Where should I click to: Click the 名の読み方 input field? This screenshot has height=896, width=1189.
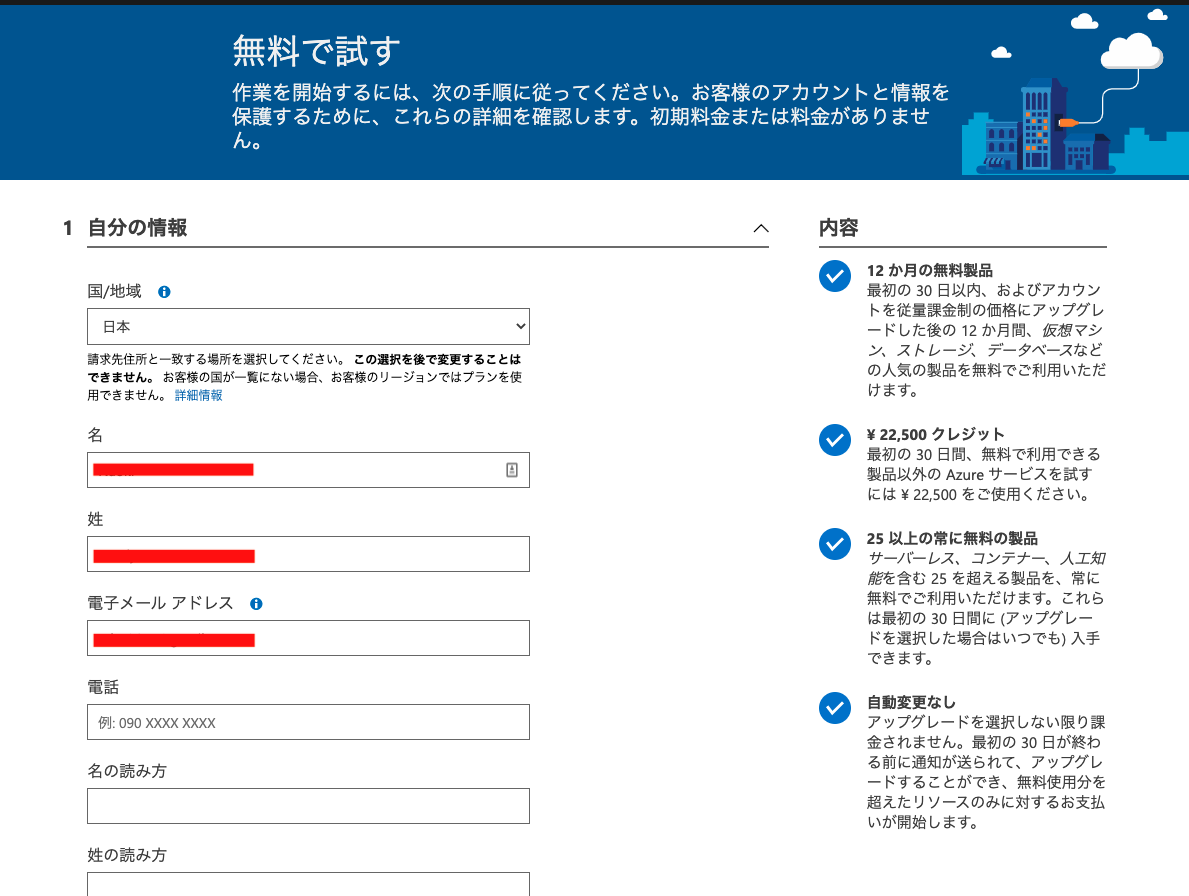tap(308, 805)
